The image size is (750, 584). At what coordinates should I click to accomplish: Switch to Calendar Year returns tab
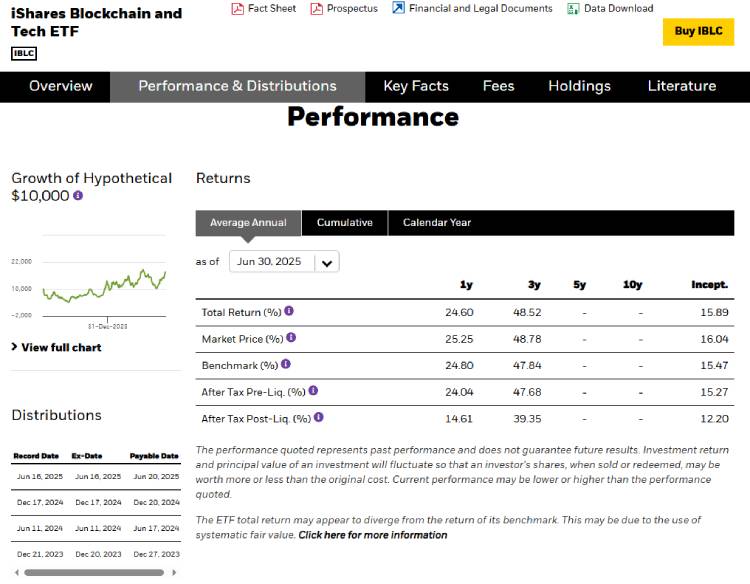437,223
